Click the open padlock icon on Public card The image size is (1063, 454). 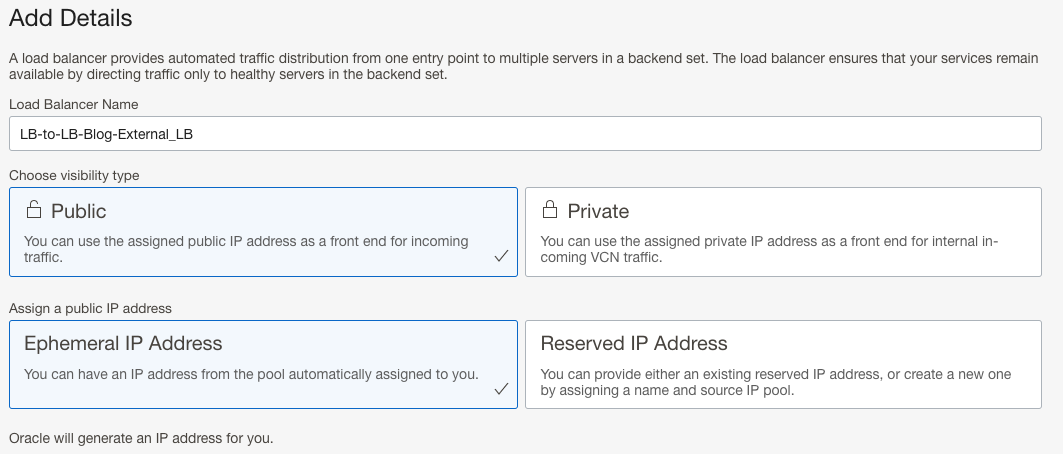click(34, 210)
